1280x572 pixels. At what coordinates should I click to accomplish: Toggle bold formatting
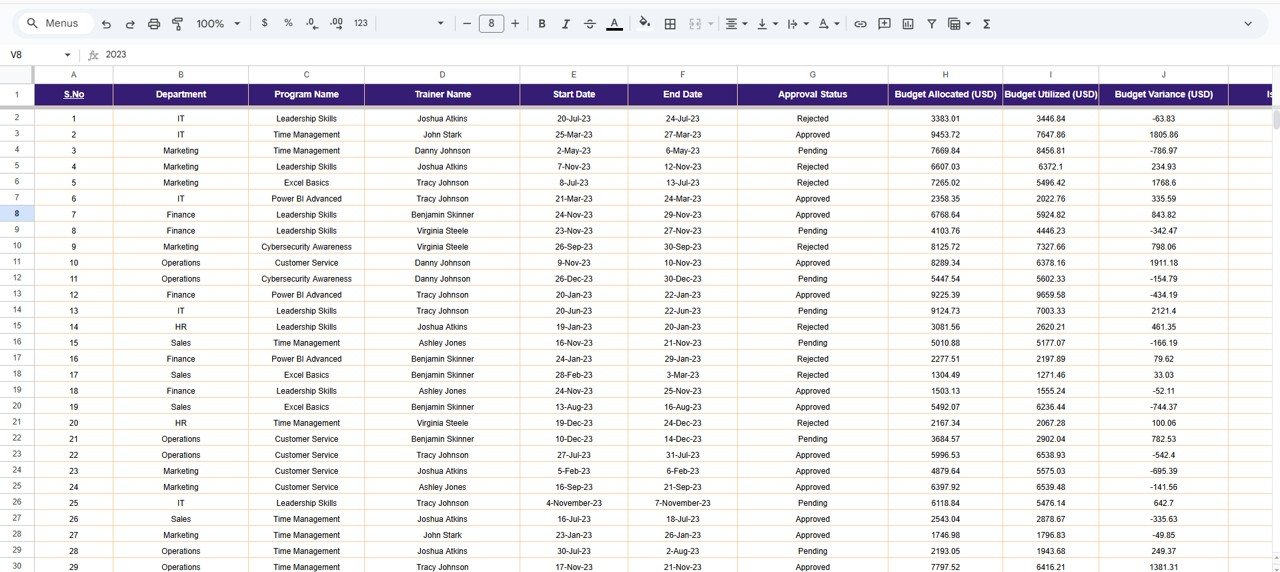pyautogui.click(x=542, y=24)
